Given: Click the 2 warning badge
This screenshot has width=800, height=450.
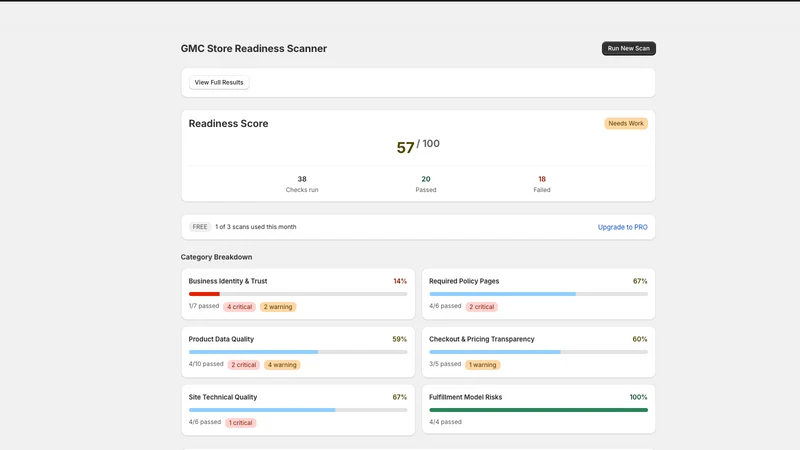Looking at the screenshot, I should coord(278,307).
